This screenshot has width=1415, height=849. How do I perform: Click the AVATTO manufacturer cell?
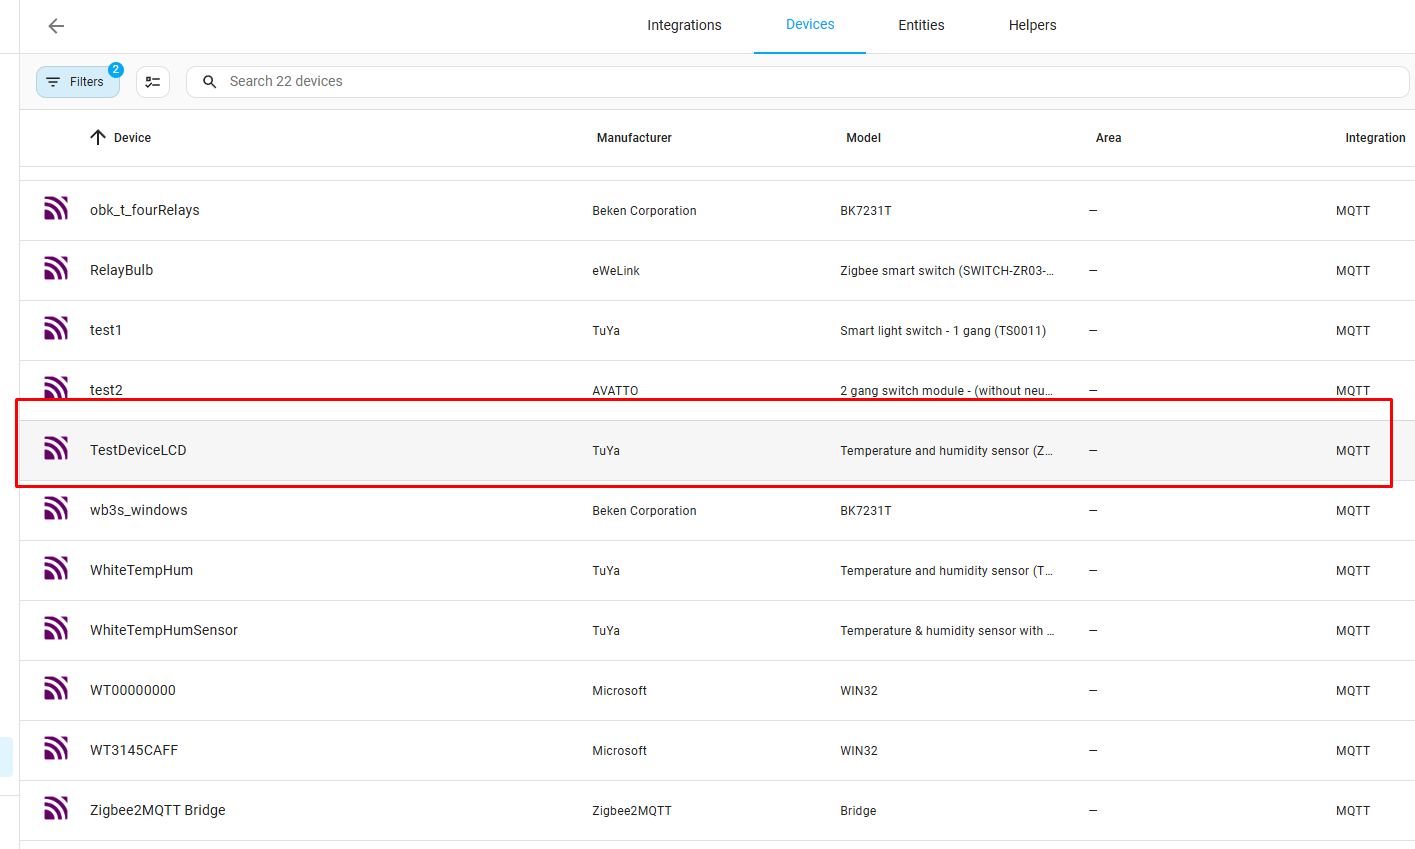coord(615,391)
